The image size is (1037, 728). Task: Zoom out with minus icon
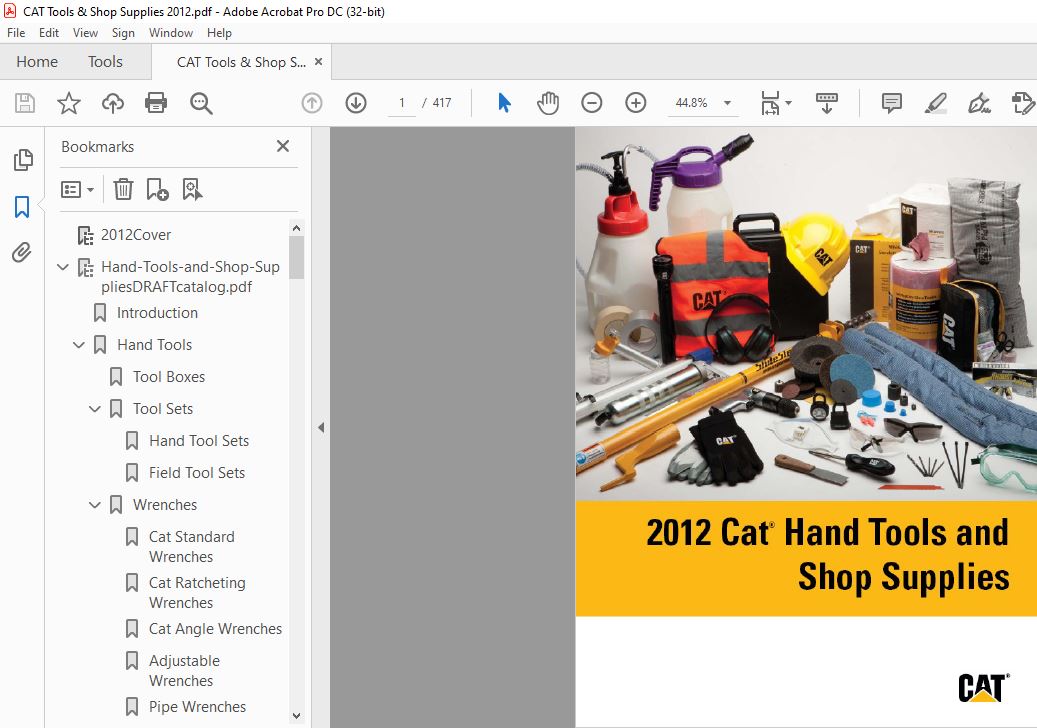tap(591, 103)
